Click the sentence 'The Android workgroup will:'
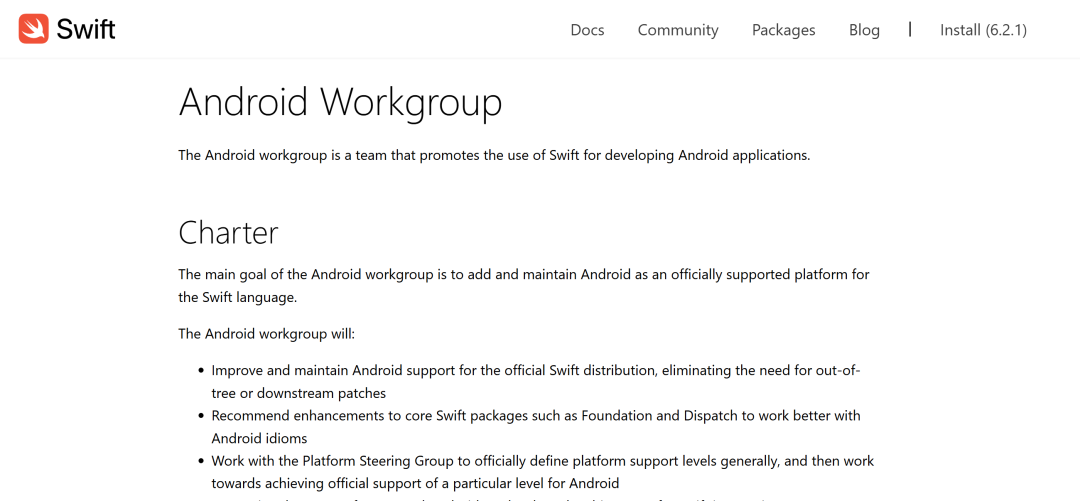 [267, 334]
